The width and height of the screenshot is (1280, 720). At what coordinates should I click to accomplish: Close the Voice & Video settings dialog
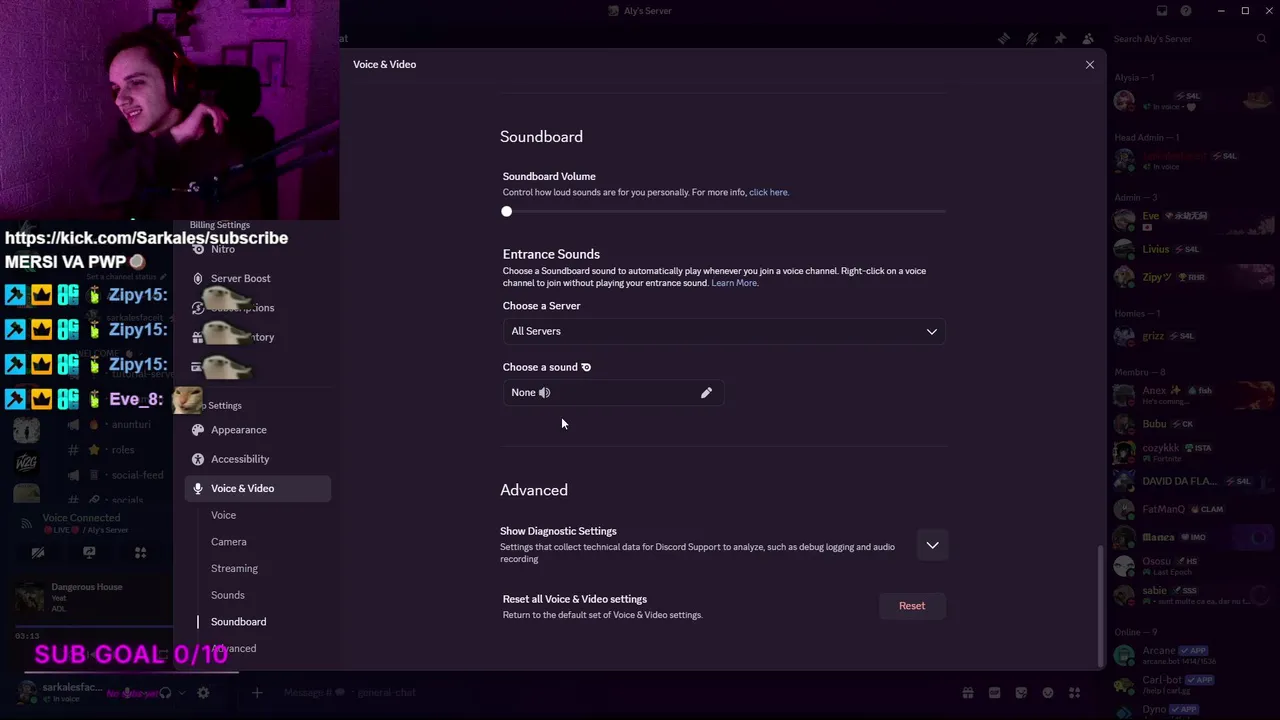click(1090, 64)
